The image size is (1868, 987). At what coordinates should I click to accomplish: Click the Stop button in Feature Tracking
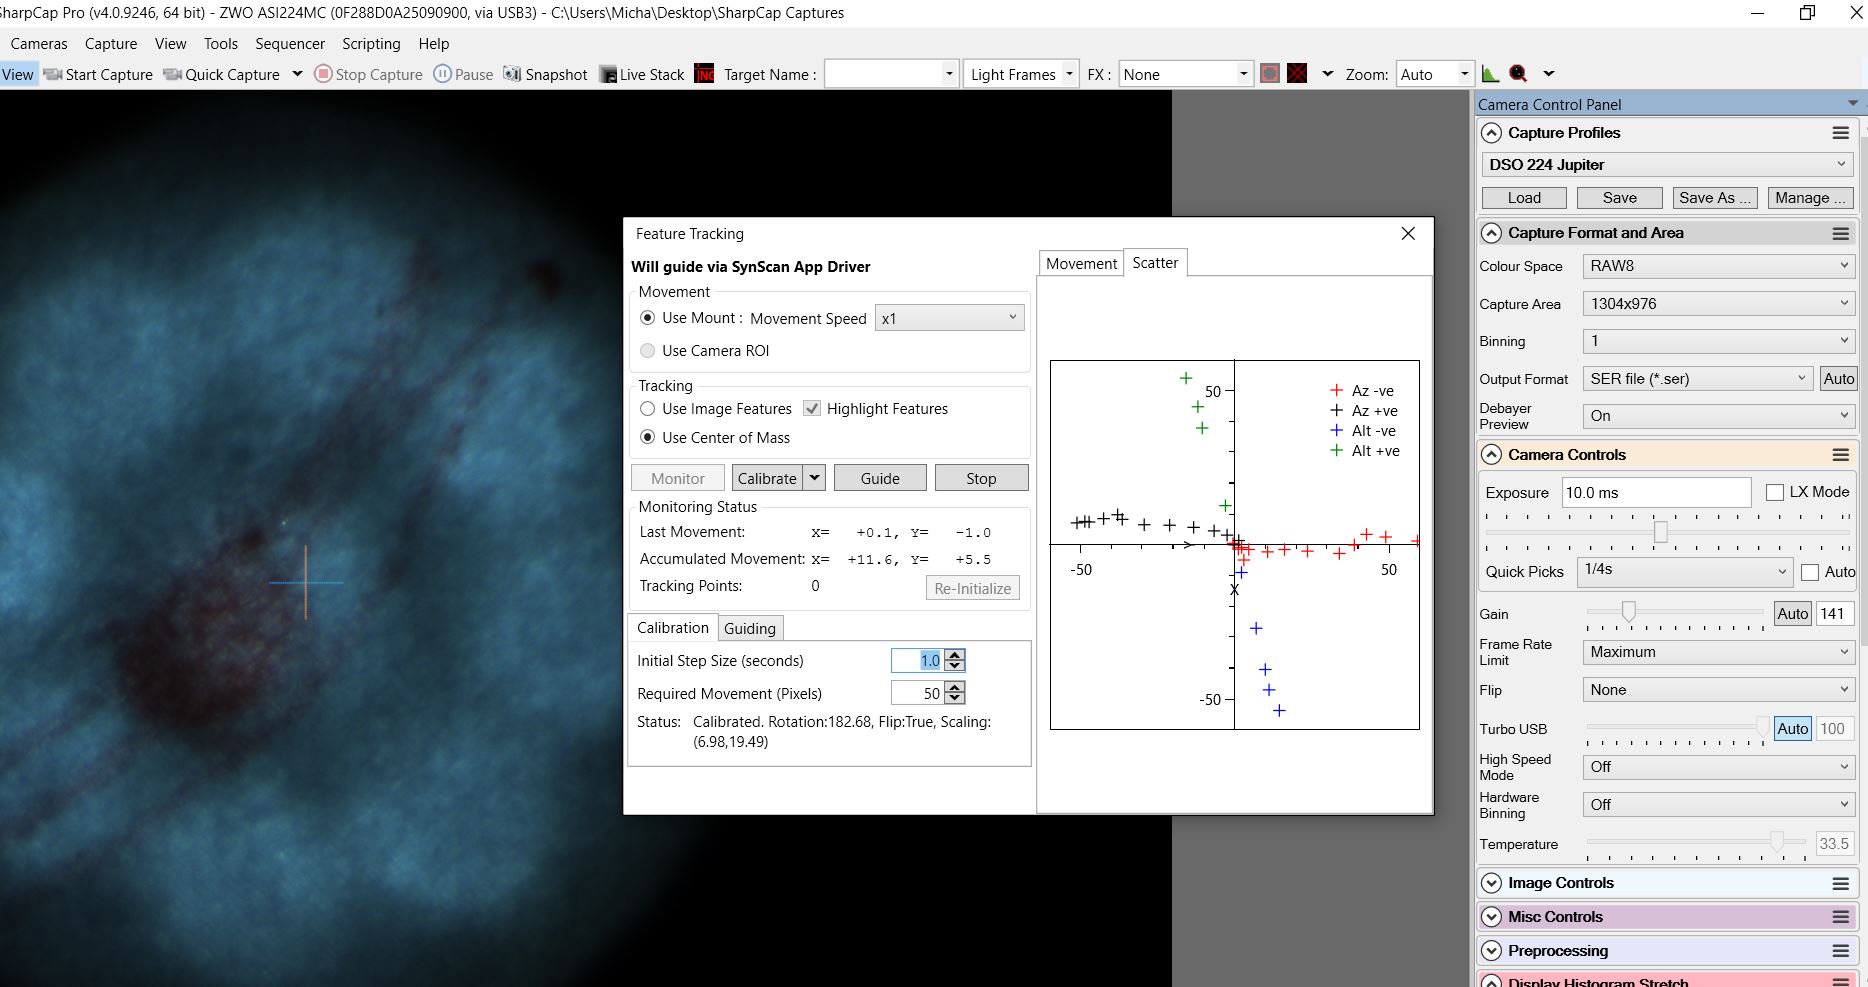coord(981,478)
